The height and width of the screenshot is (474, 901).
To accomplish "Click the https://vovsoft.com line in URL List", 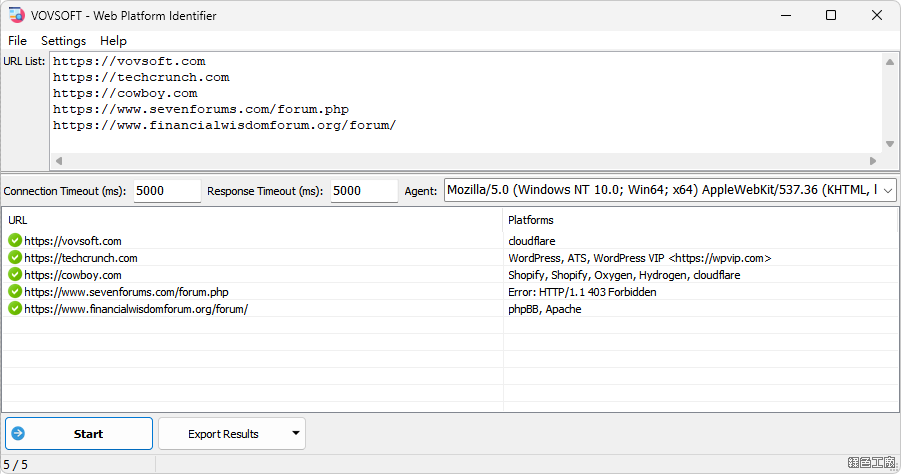I will (129, 61).
